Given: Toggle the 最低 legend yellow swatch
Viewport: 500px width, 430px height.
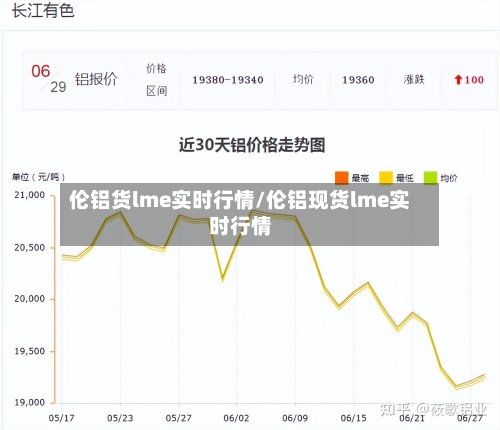Looking at the screenshot, I should (x=386, y=178).
